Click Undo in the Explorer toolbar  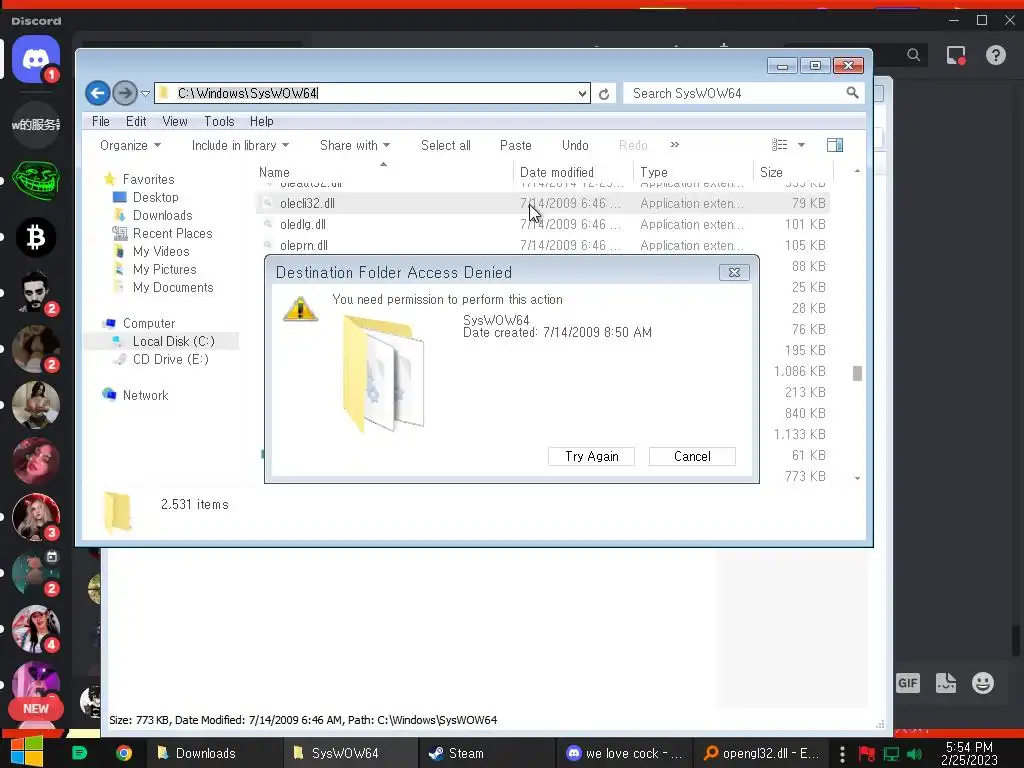click(x=575, y=145)
